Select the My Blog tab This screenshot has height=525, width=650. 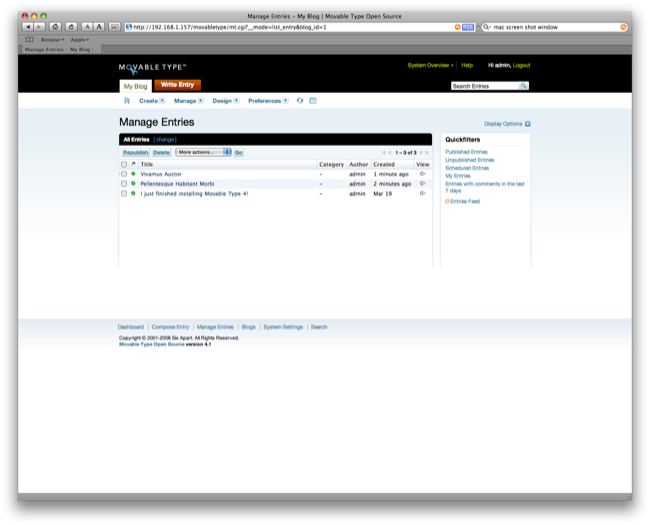tap(136, 86)
